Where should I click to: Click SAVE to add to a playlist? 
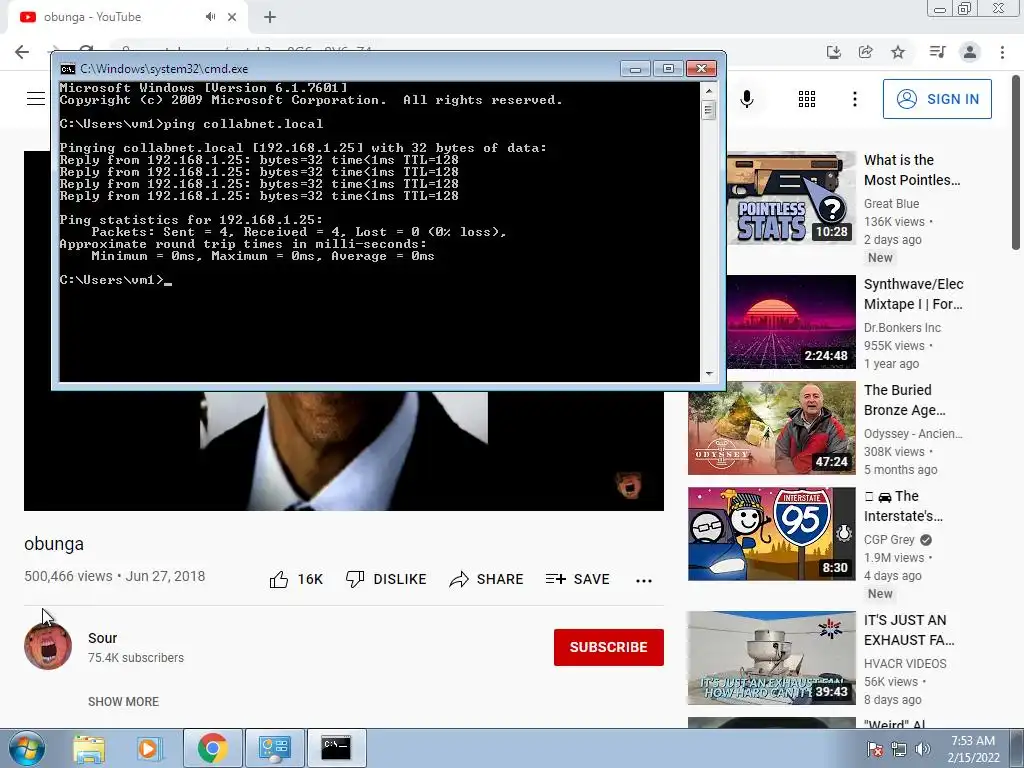point(578,579)
